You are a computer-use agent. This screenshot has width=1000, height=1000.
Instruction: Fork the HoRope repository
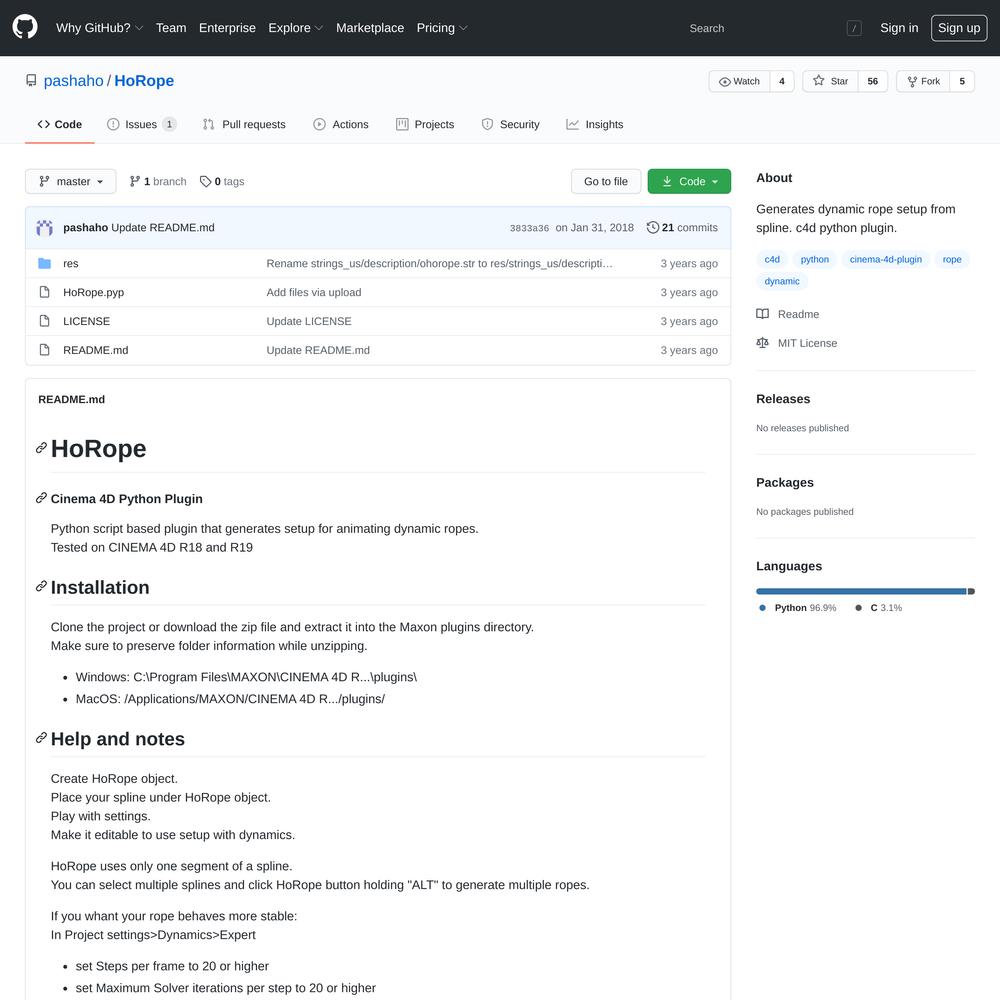[923, 81]
